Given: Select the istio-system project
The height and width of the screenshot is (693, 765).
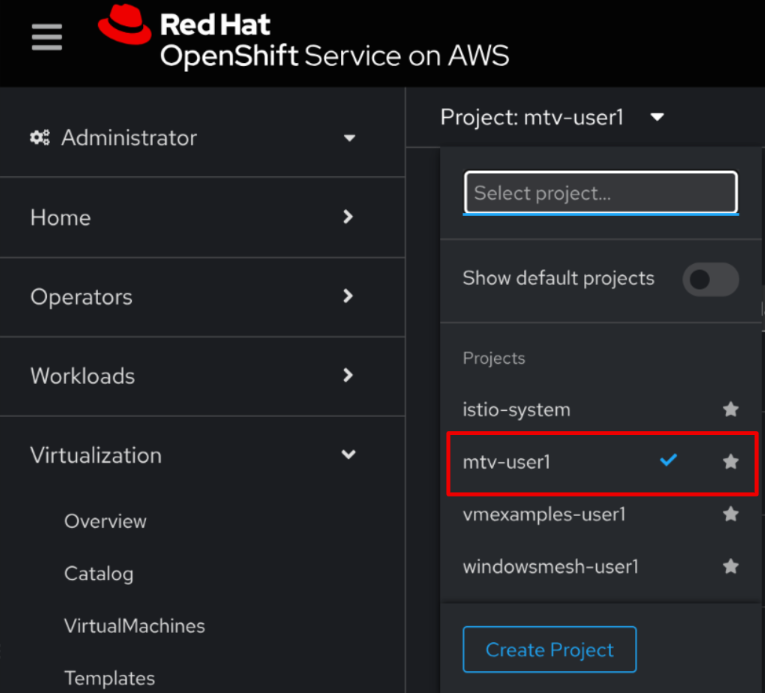Looking at the screenshot, I should 516,409.
